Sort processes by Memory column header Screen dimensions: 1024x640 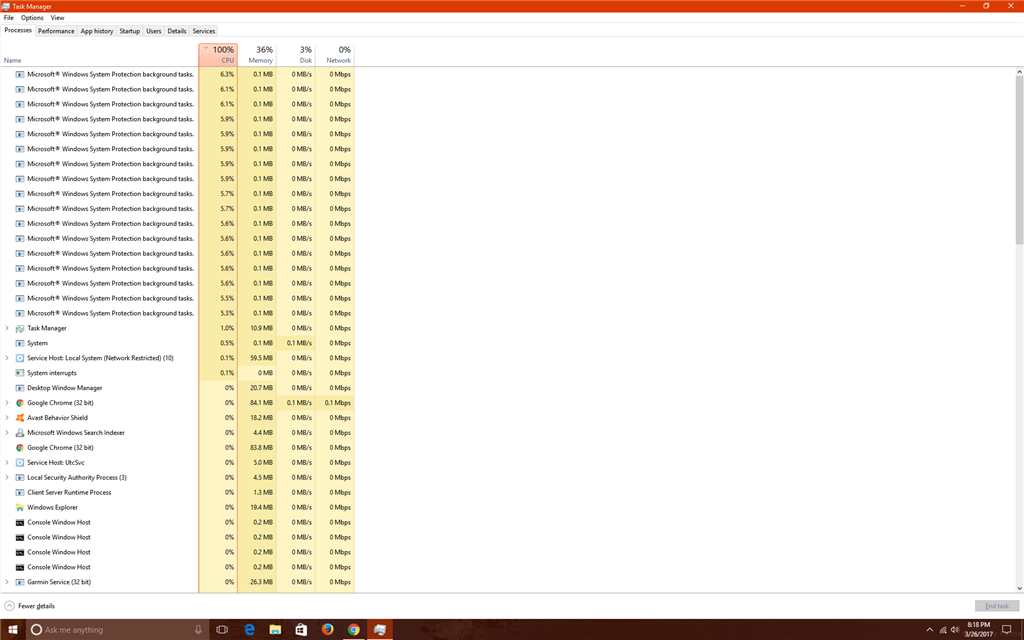(x=260, y=55)
